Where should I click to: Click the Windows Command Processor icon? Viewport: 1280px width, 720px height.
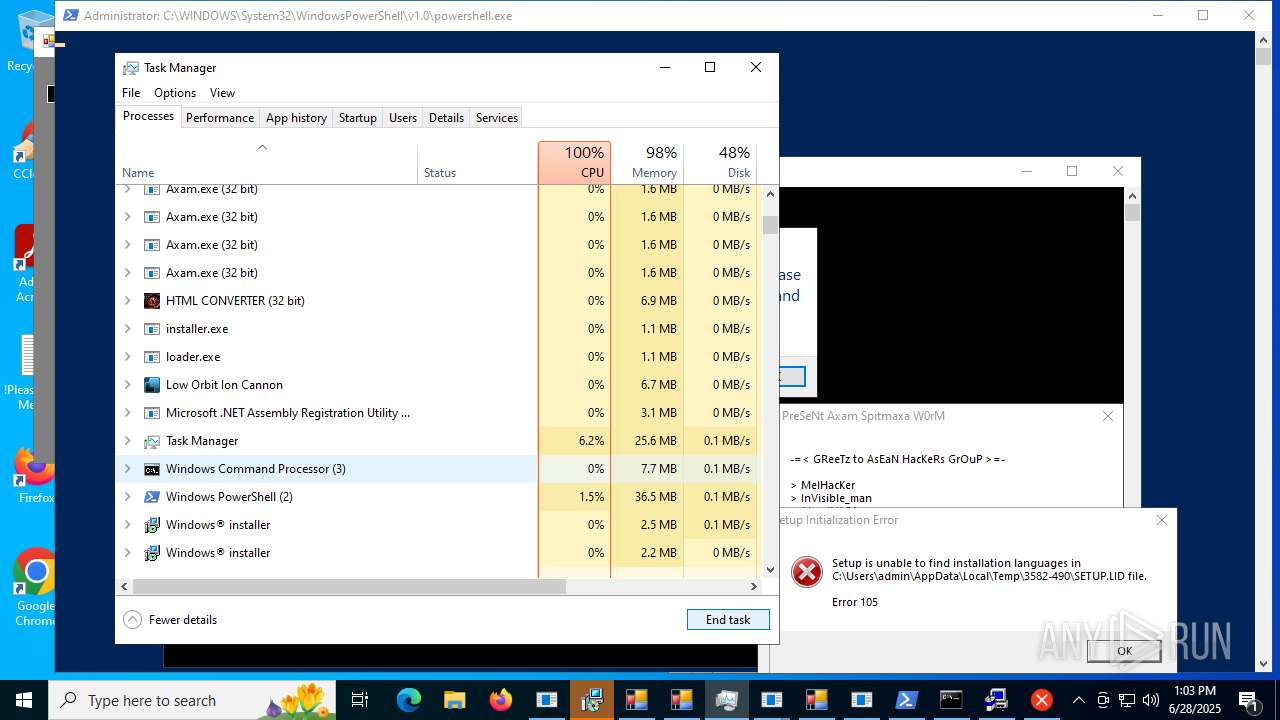pos(152,469)
